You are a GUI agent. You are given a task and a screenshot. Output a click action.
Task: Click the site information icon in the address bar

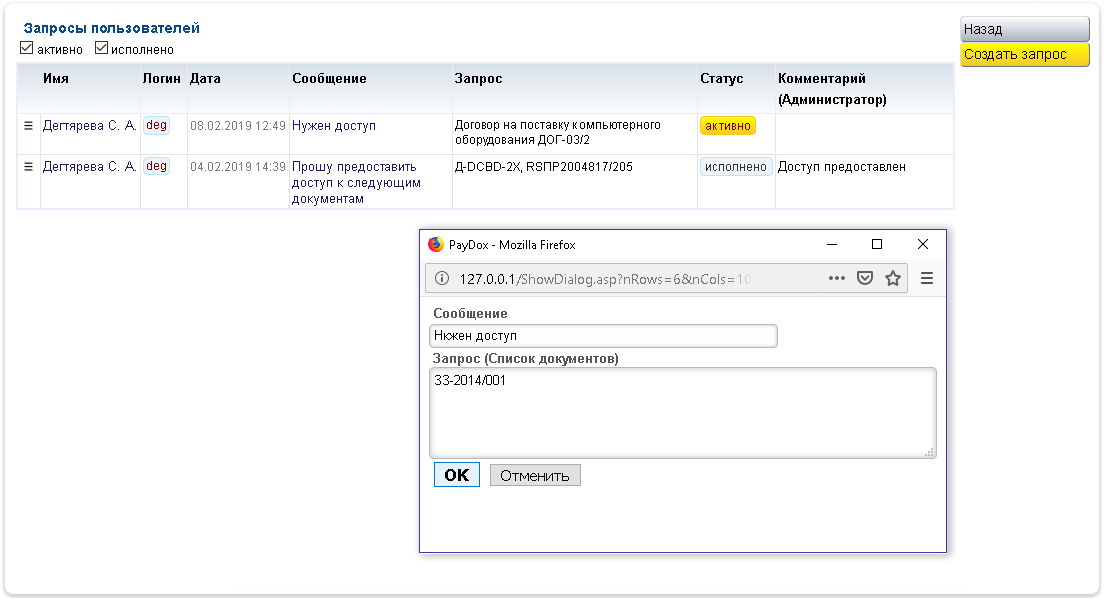441,279
